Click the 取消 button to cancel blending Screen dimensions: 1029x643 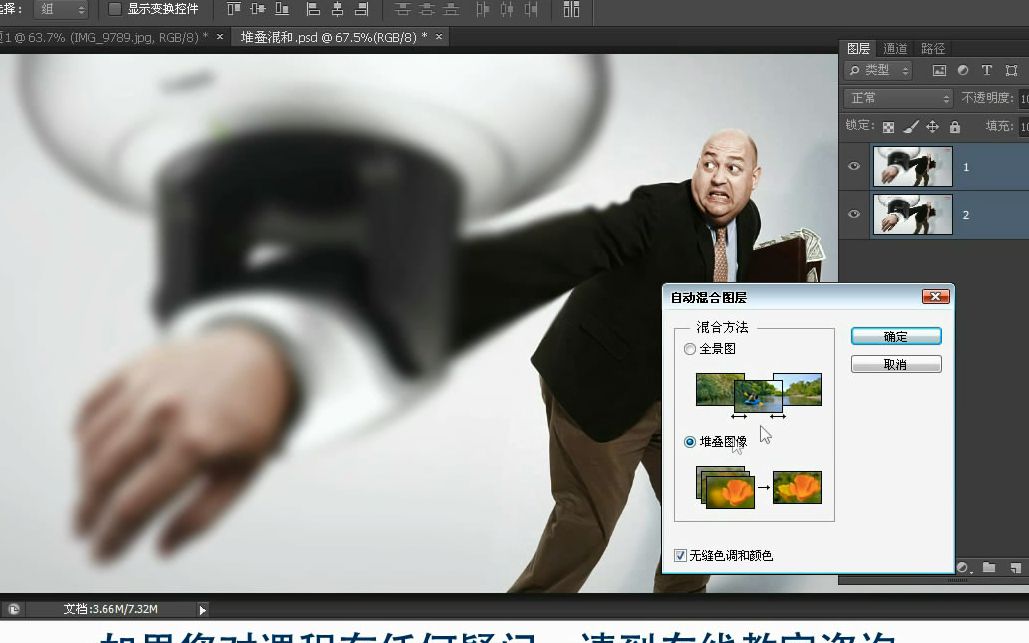[x=895, y=364]
